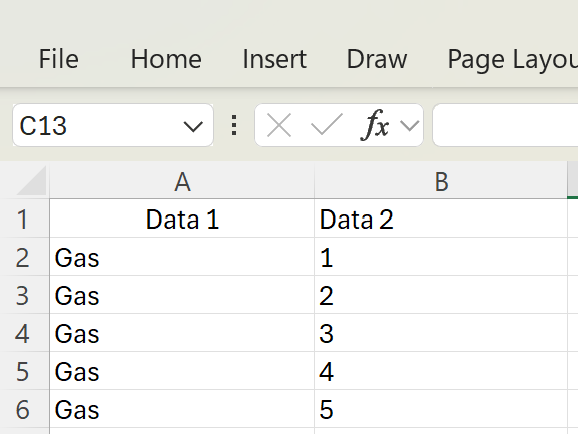Click the three-dot name box resize handle
The width and height of the screenshot is (578, 434).
[234, 125]
